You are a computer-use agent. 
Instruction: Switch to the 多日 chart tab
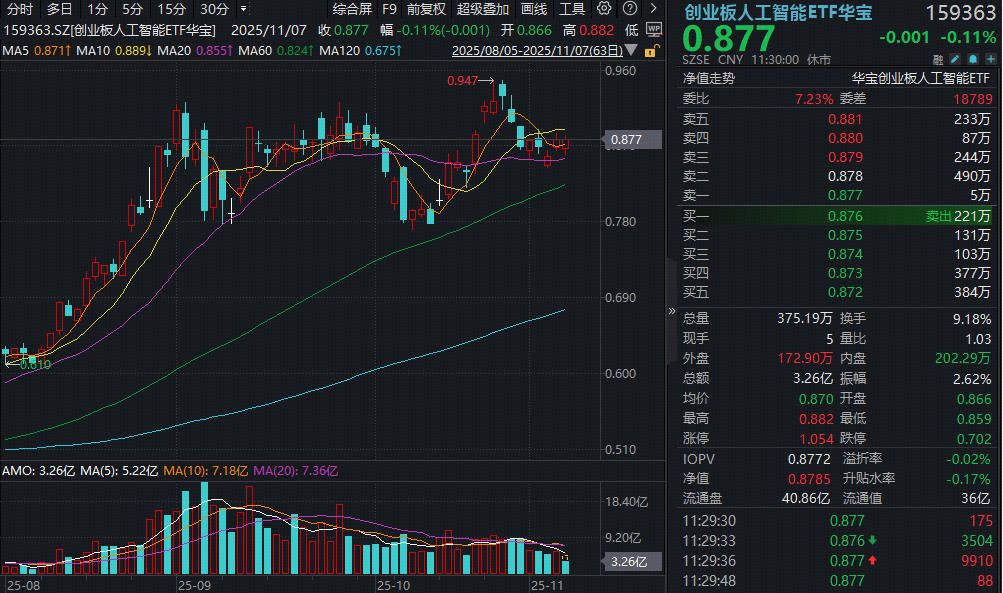(x=56, y=9)
